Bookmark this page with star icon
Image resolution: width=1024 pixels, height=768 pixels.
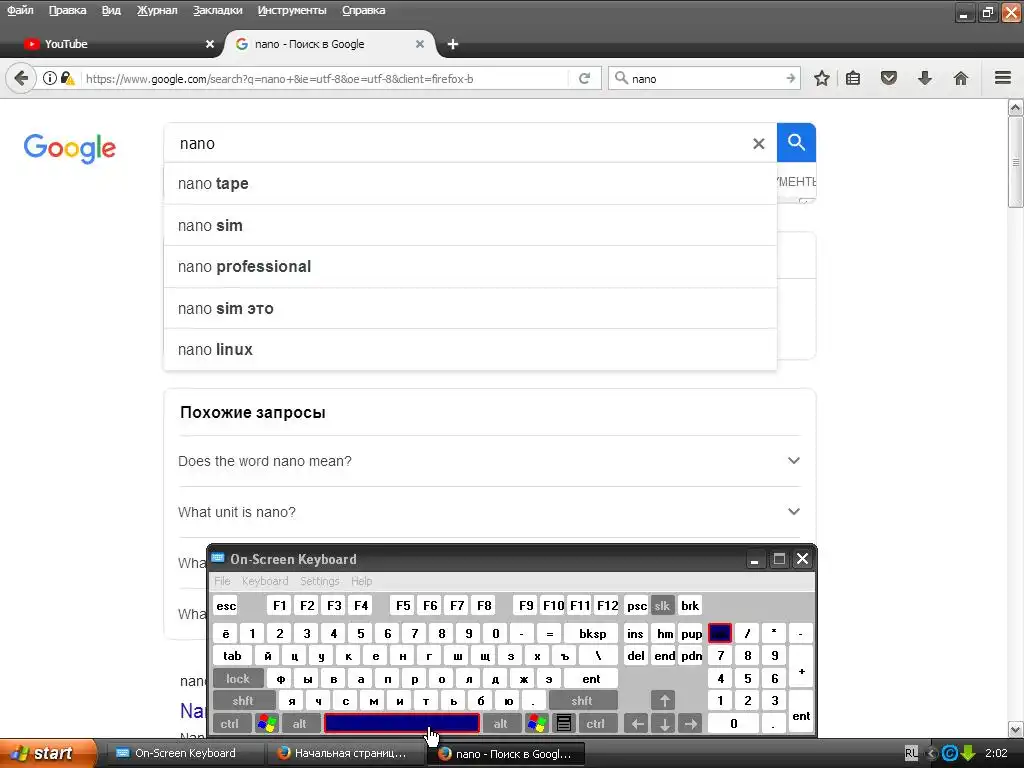click(822, 78)
